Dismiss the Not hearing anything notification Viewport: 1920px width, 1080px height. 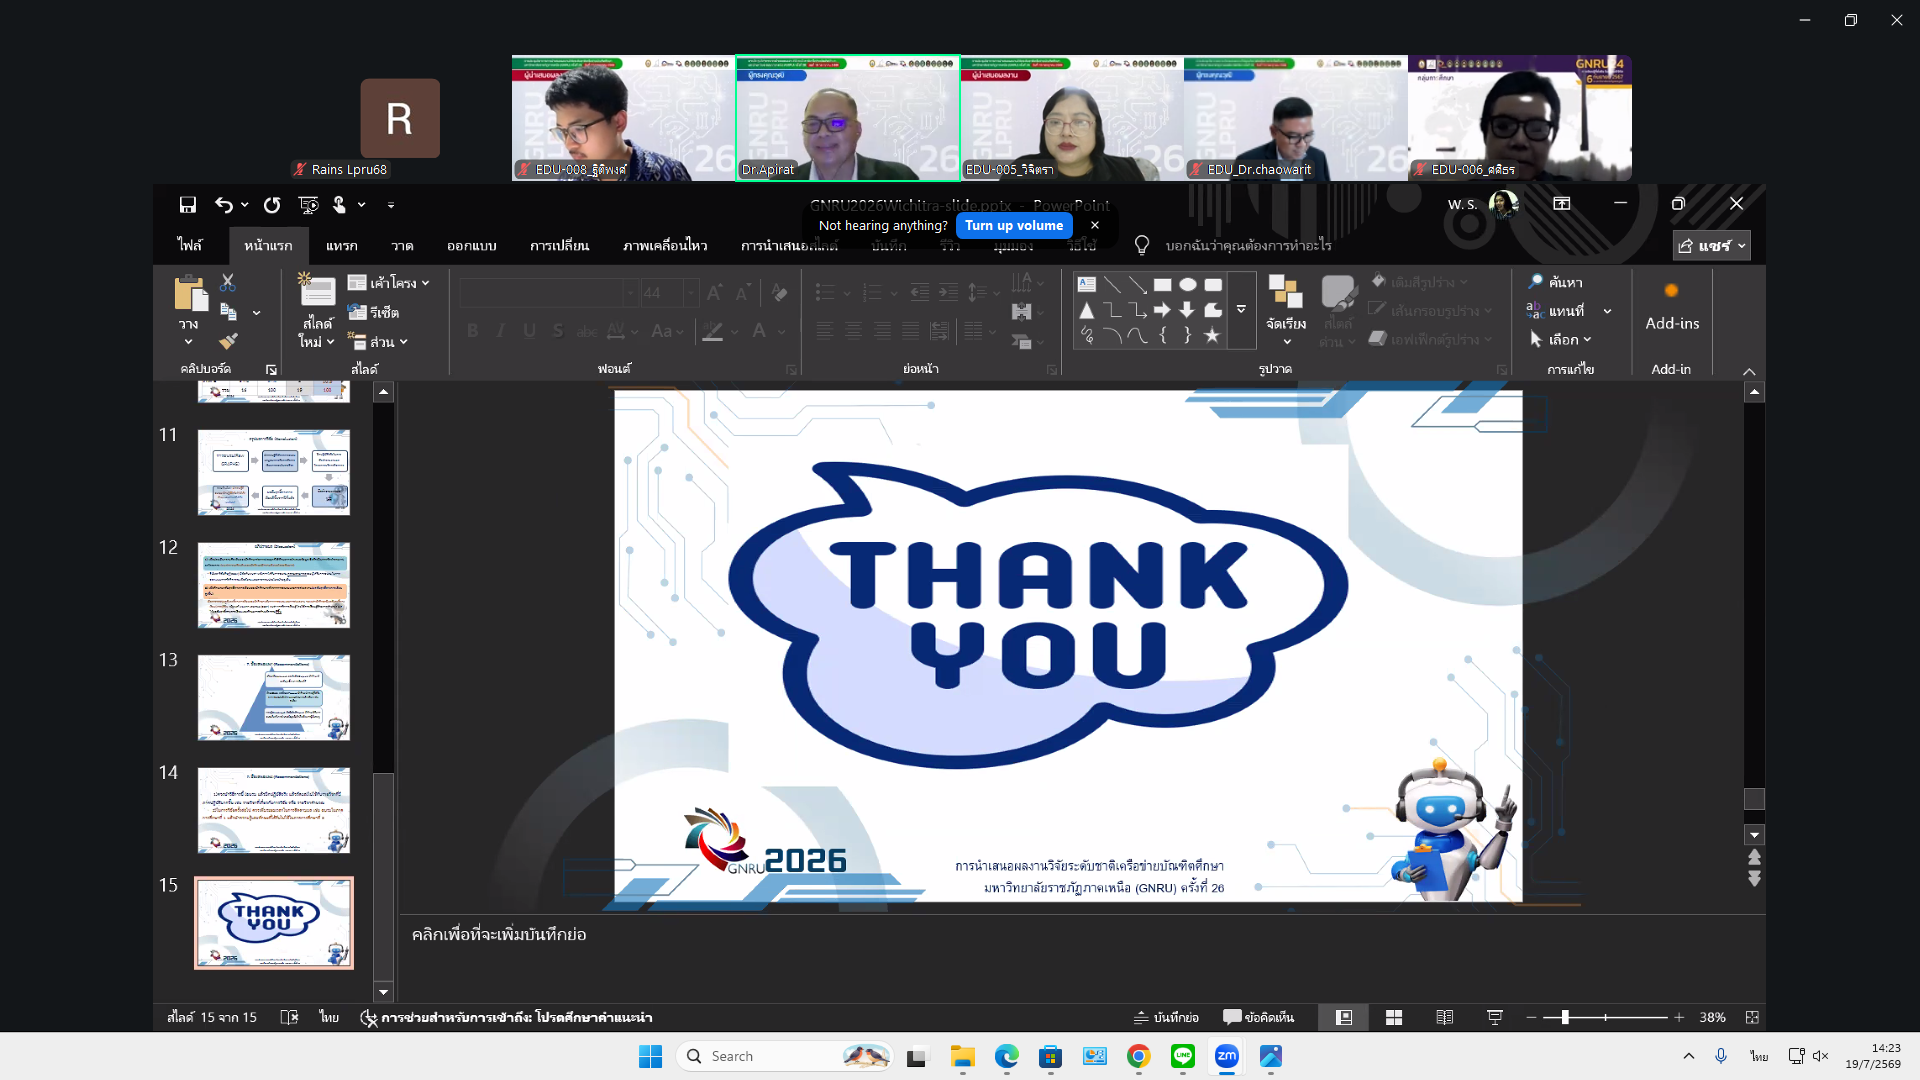[1095, 226]
